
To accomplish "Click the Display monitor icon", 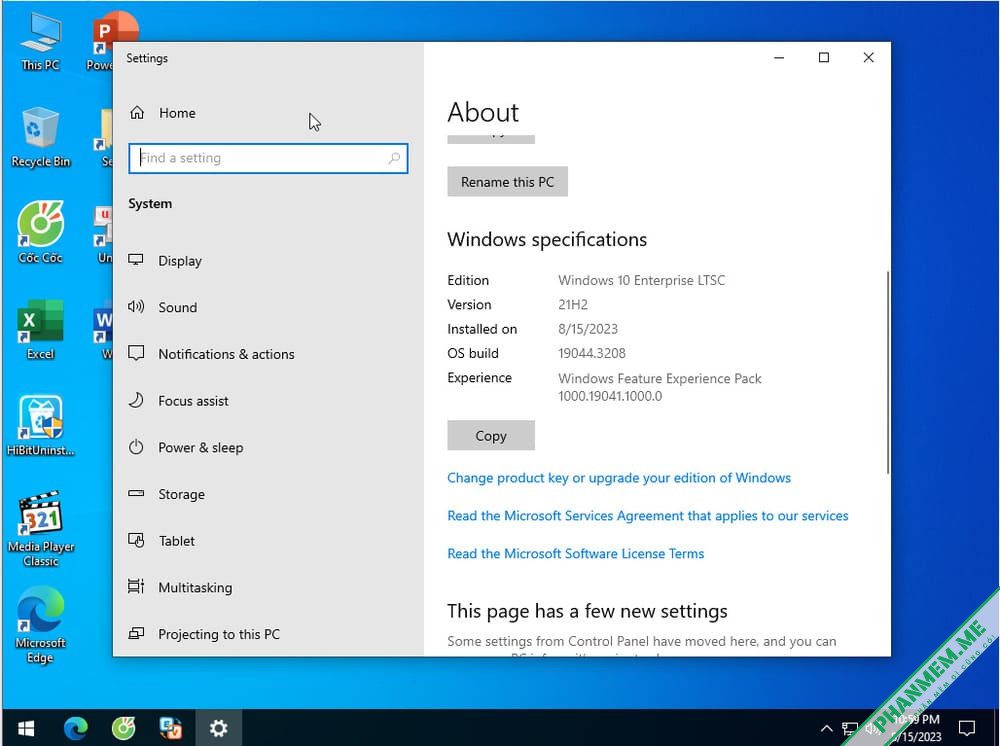I will pos(136,260).
